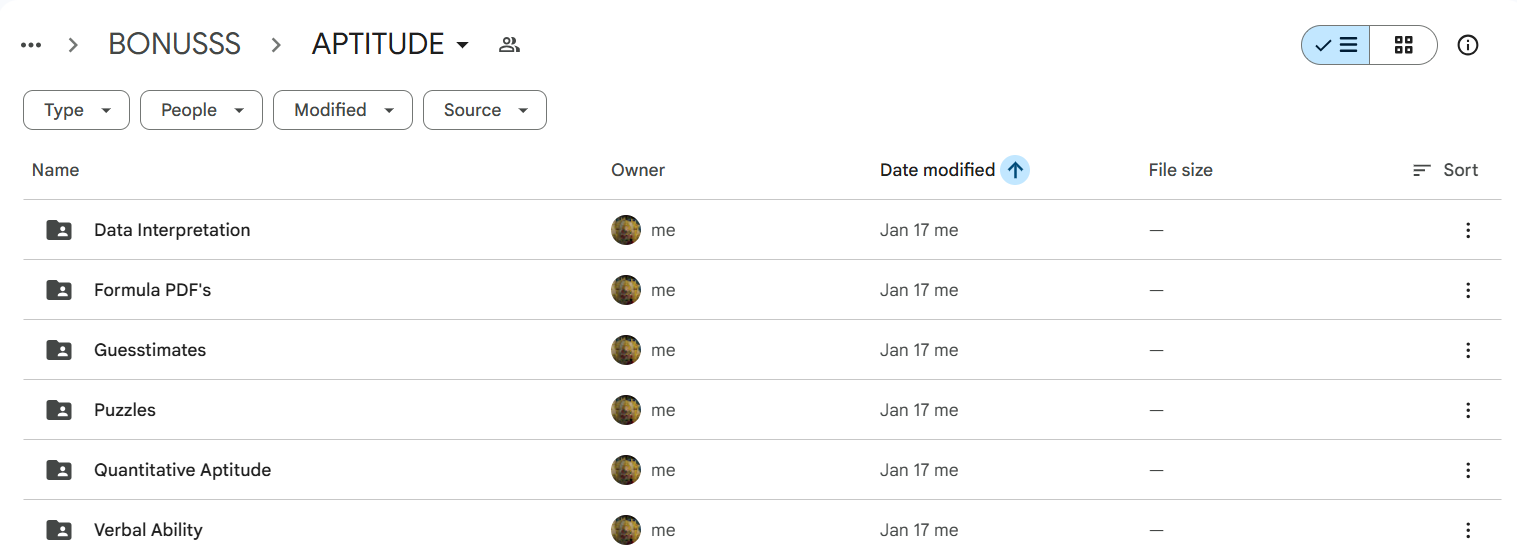
Task: Open the Source filter dropdown
Action: point(485,110)
